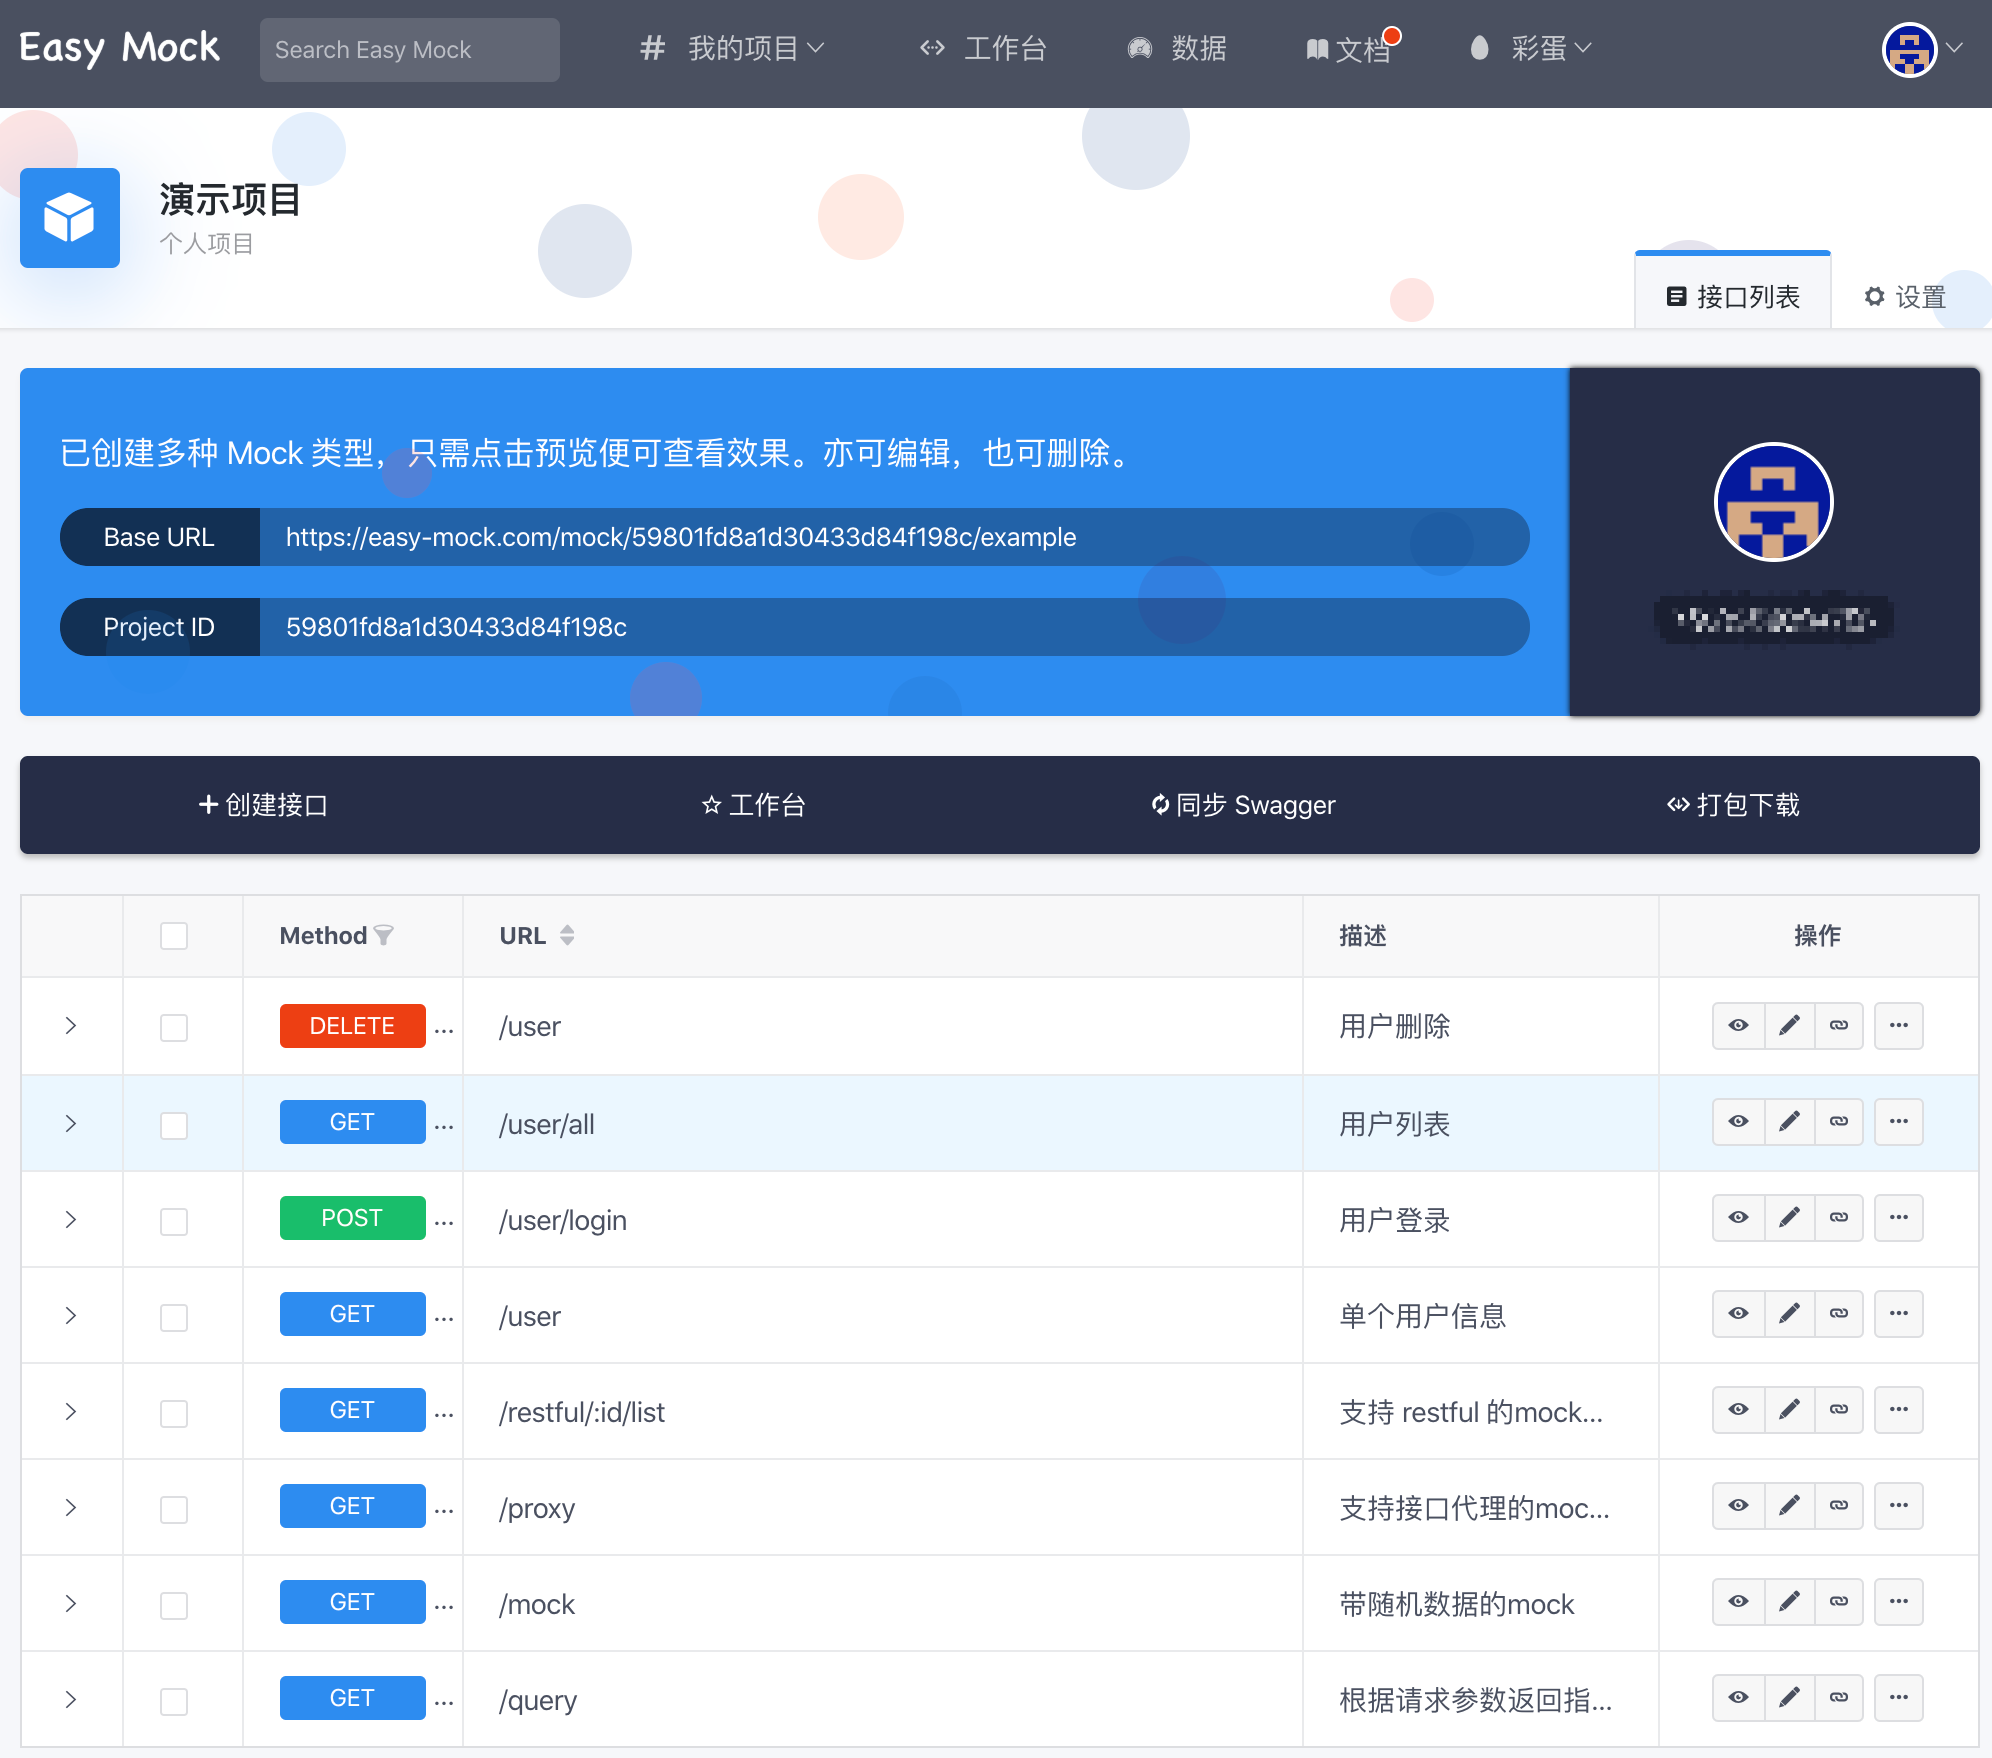Sort by URL column arrows
The image size is (1992, 1758).
point(567,936)
